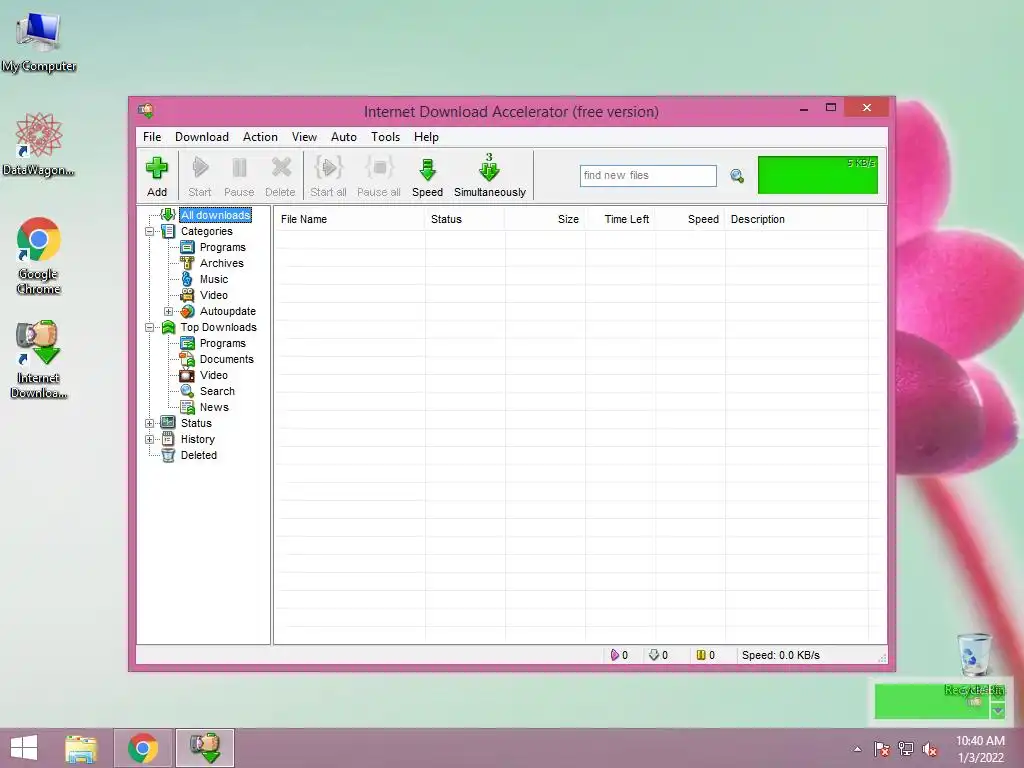Click the active downloads counter in status bar

(x=619, y=655)
